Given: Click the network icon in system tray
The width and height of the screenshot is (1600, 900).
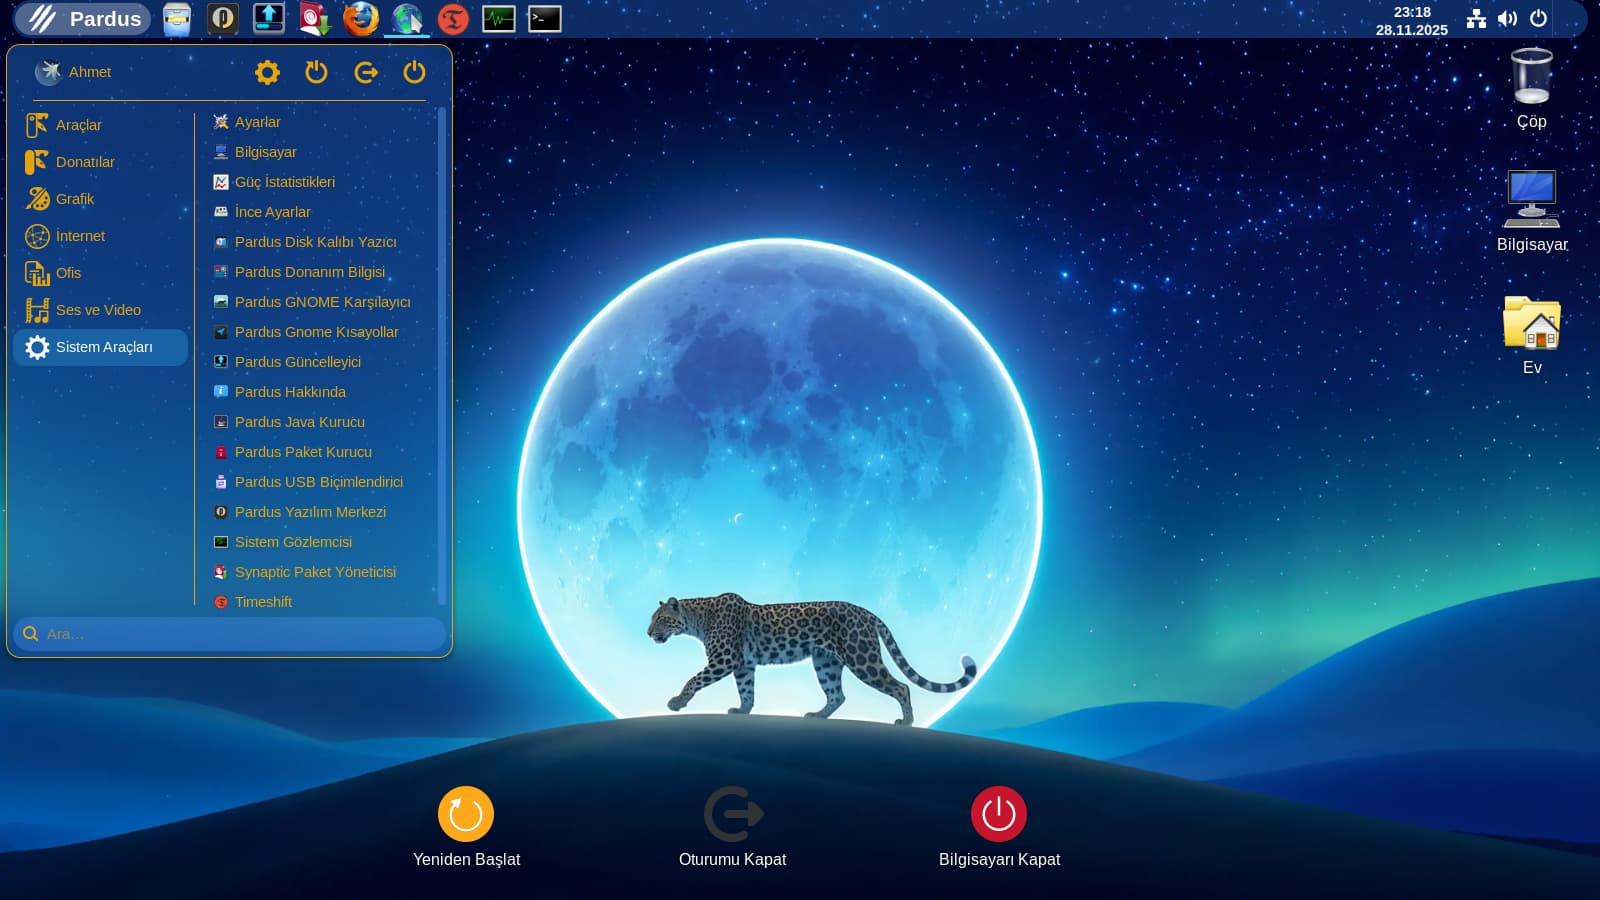Looking at the screenshot, I should [1476, 19].
